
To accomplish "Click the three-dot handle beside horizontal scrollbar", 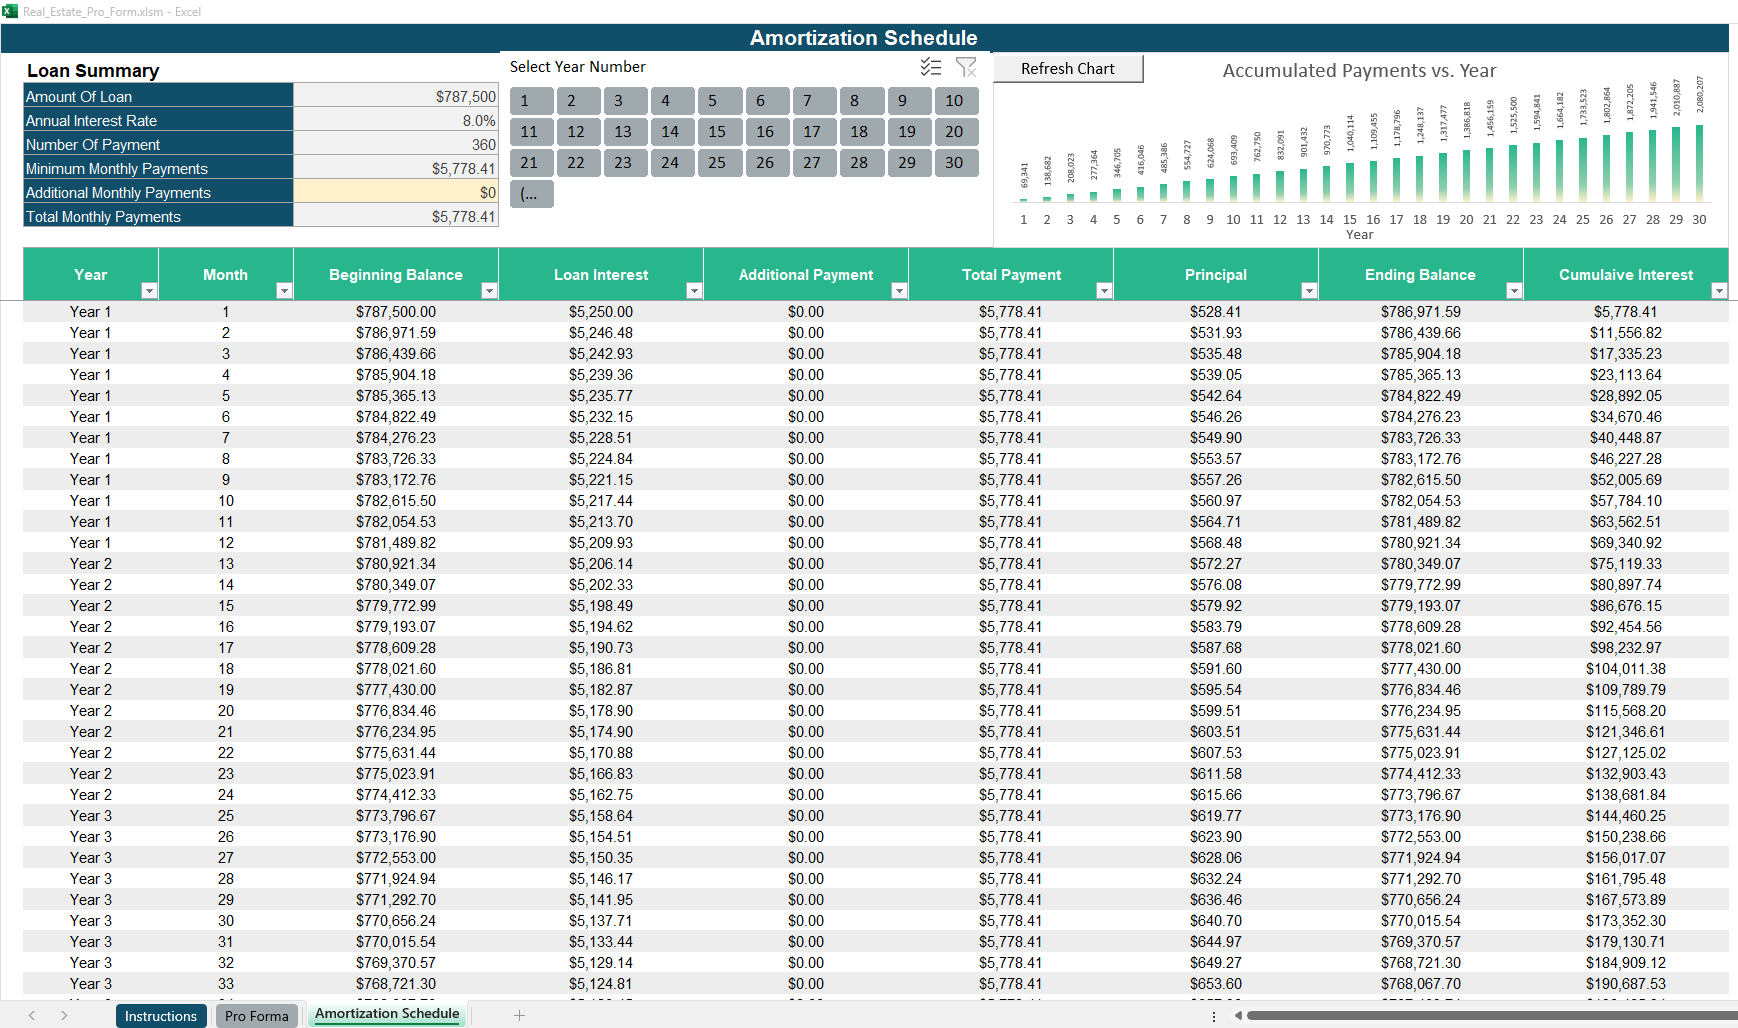I will pyautogui.click(x=1214, y=1016).
